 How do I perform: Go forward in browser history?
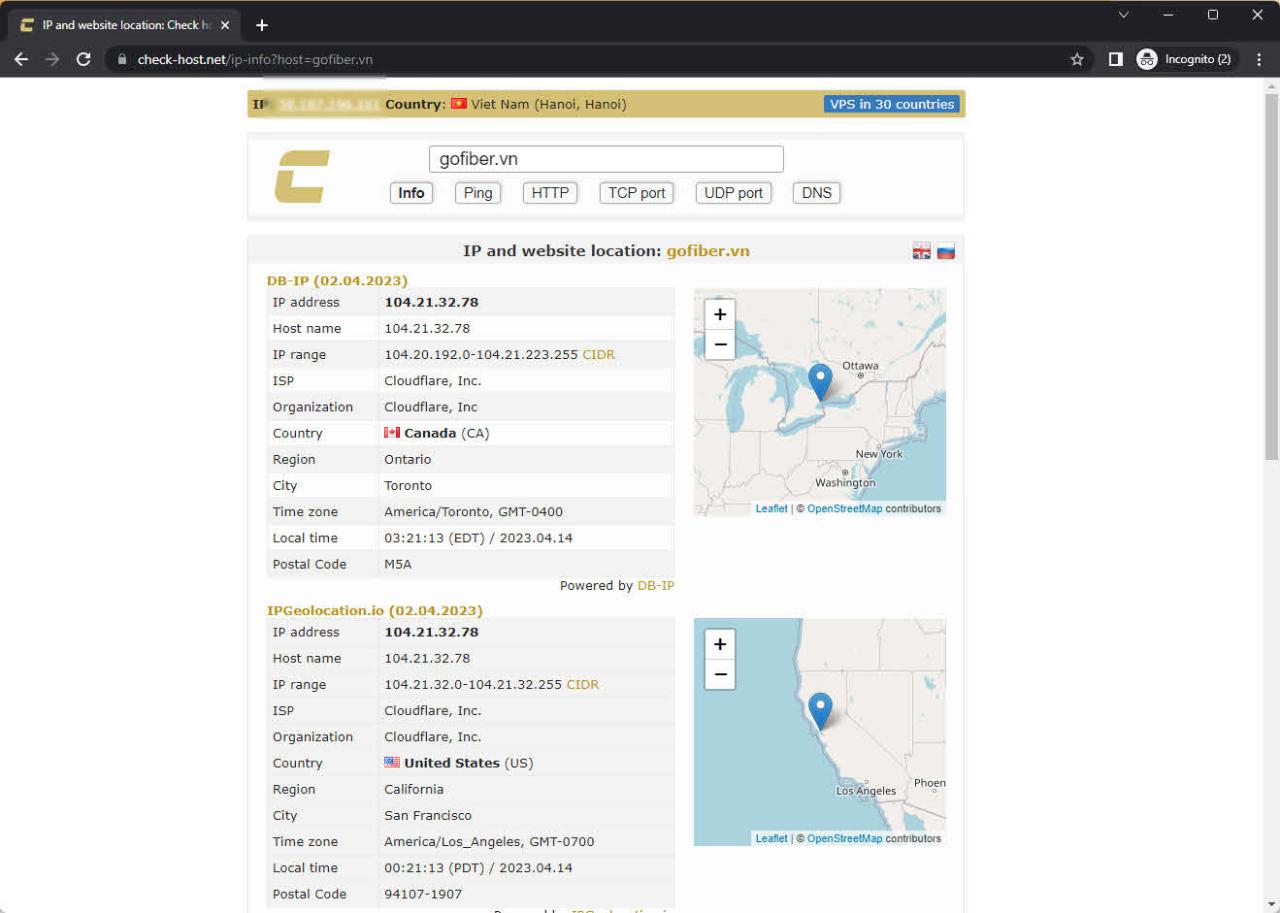coord(52,59)
